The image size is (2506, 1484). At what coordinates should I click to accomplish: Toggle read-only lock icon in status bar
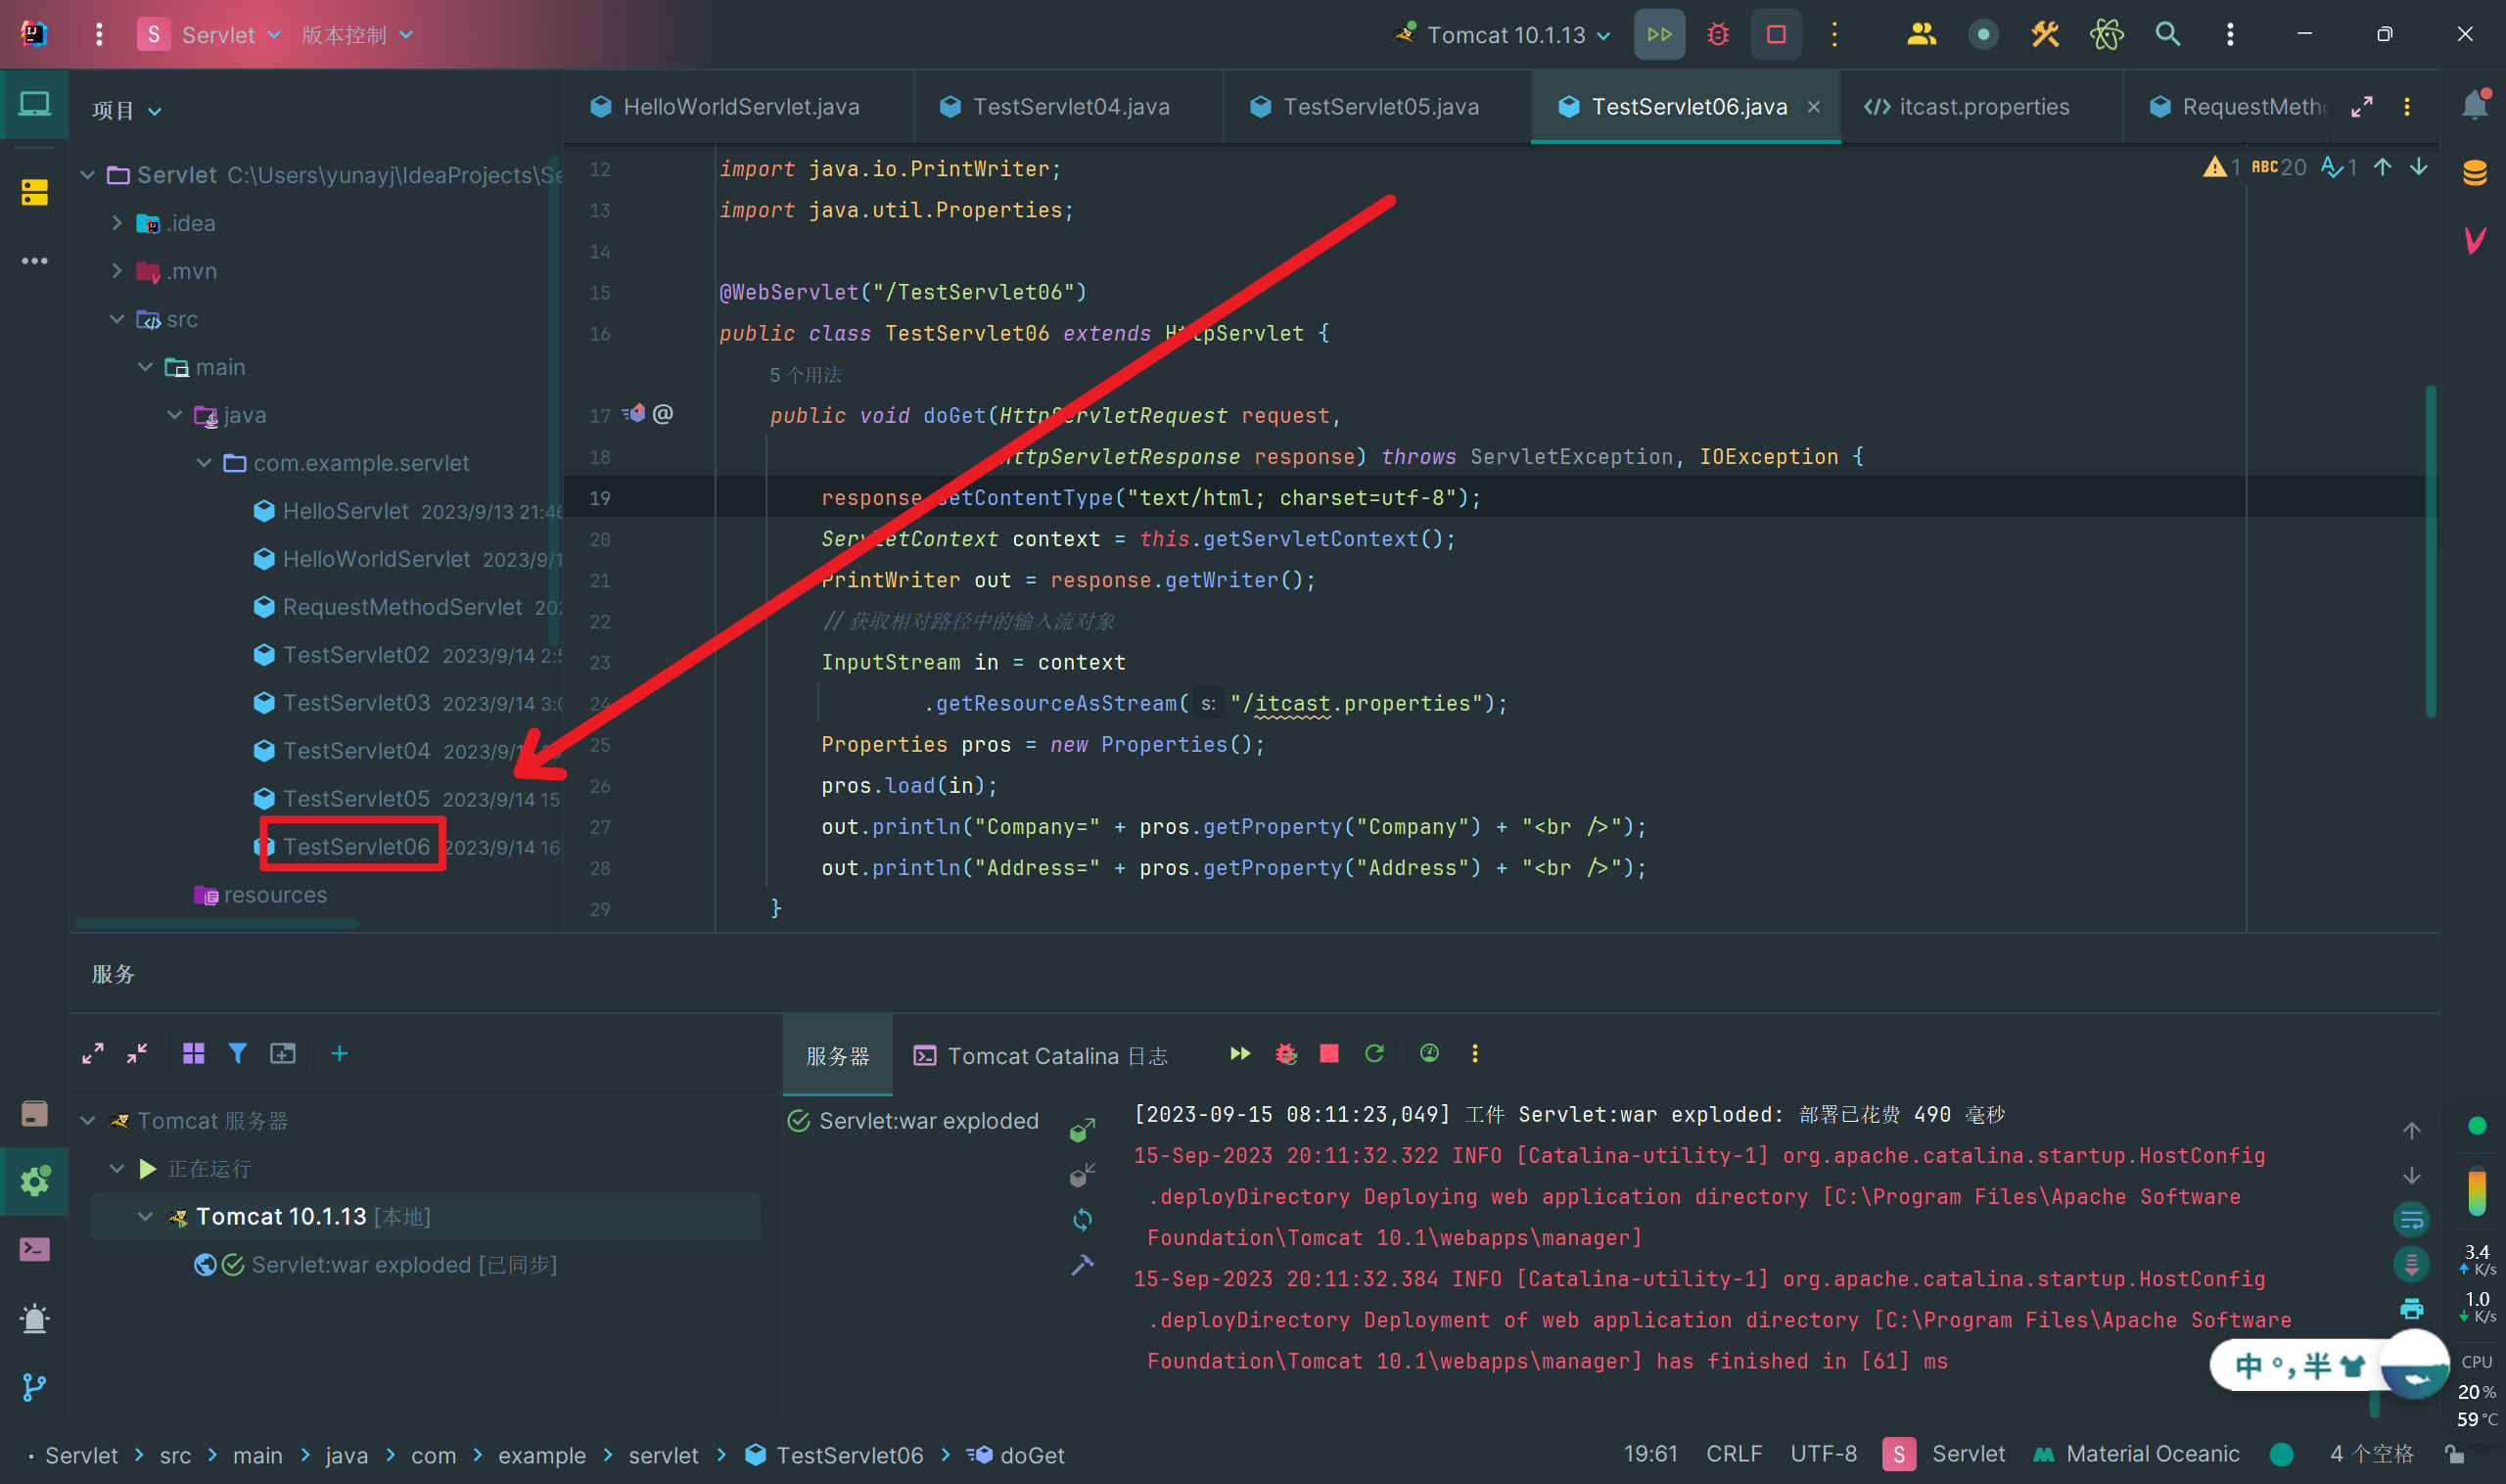[2454, 1454]
